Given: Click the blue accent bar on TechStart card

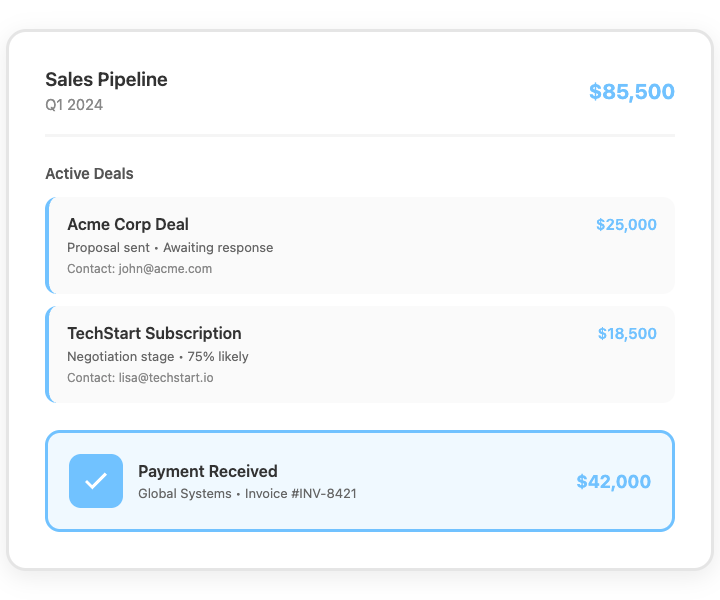Looking at the screenshot, I should coord(47,354).
